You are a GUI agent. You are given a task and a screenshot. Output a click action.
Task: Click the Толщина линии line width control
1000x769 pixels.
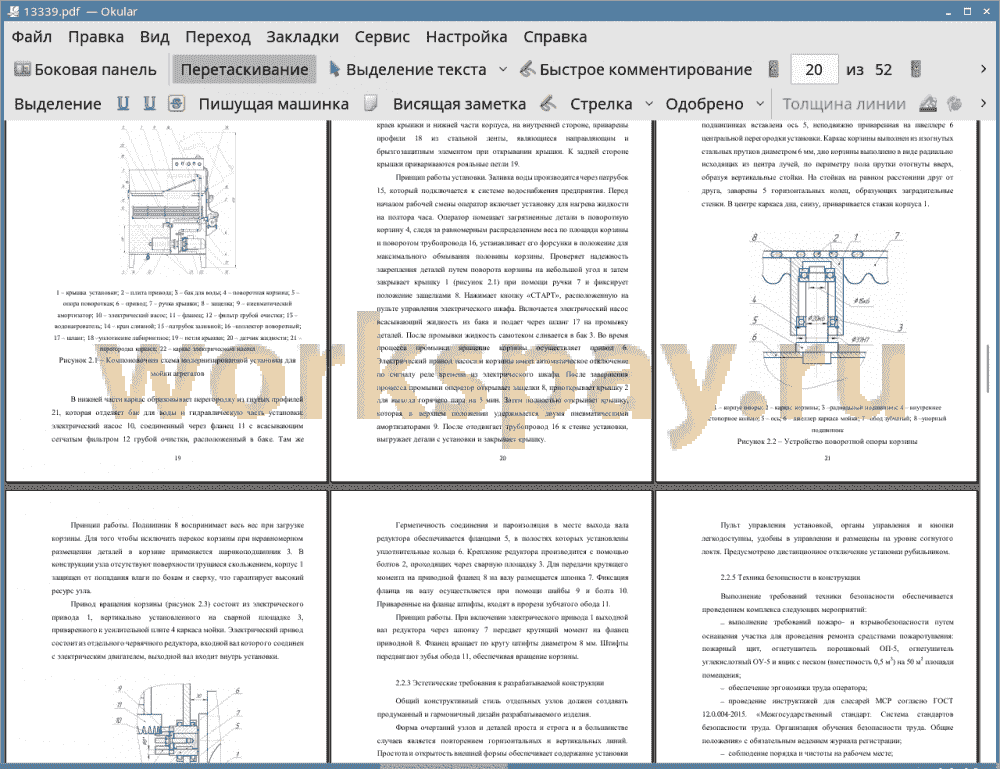tap(844, 104)
